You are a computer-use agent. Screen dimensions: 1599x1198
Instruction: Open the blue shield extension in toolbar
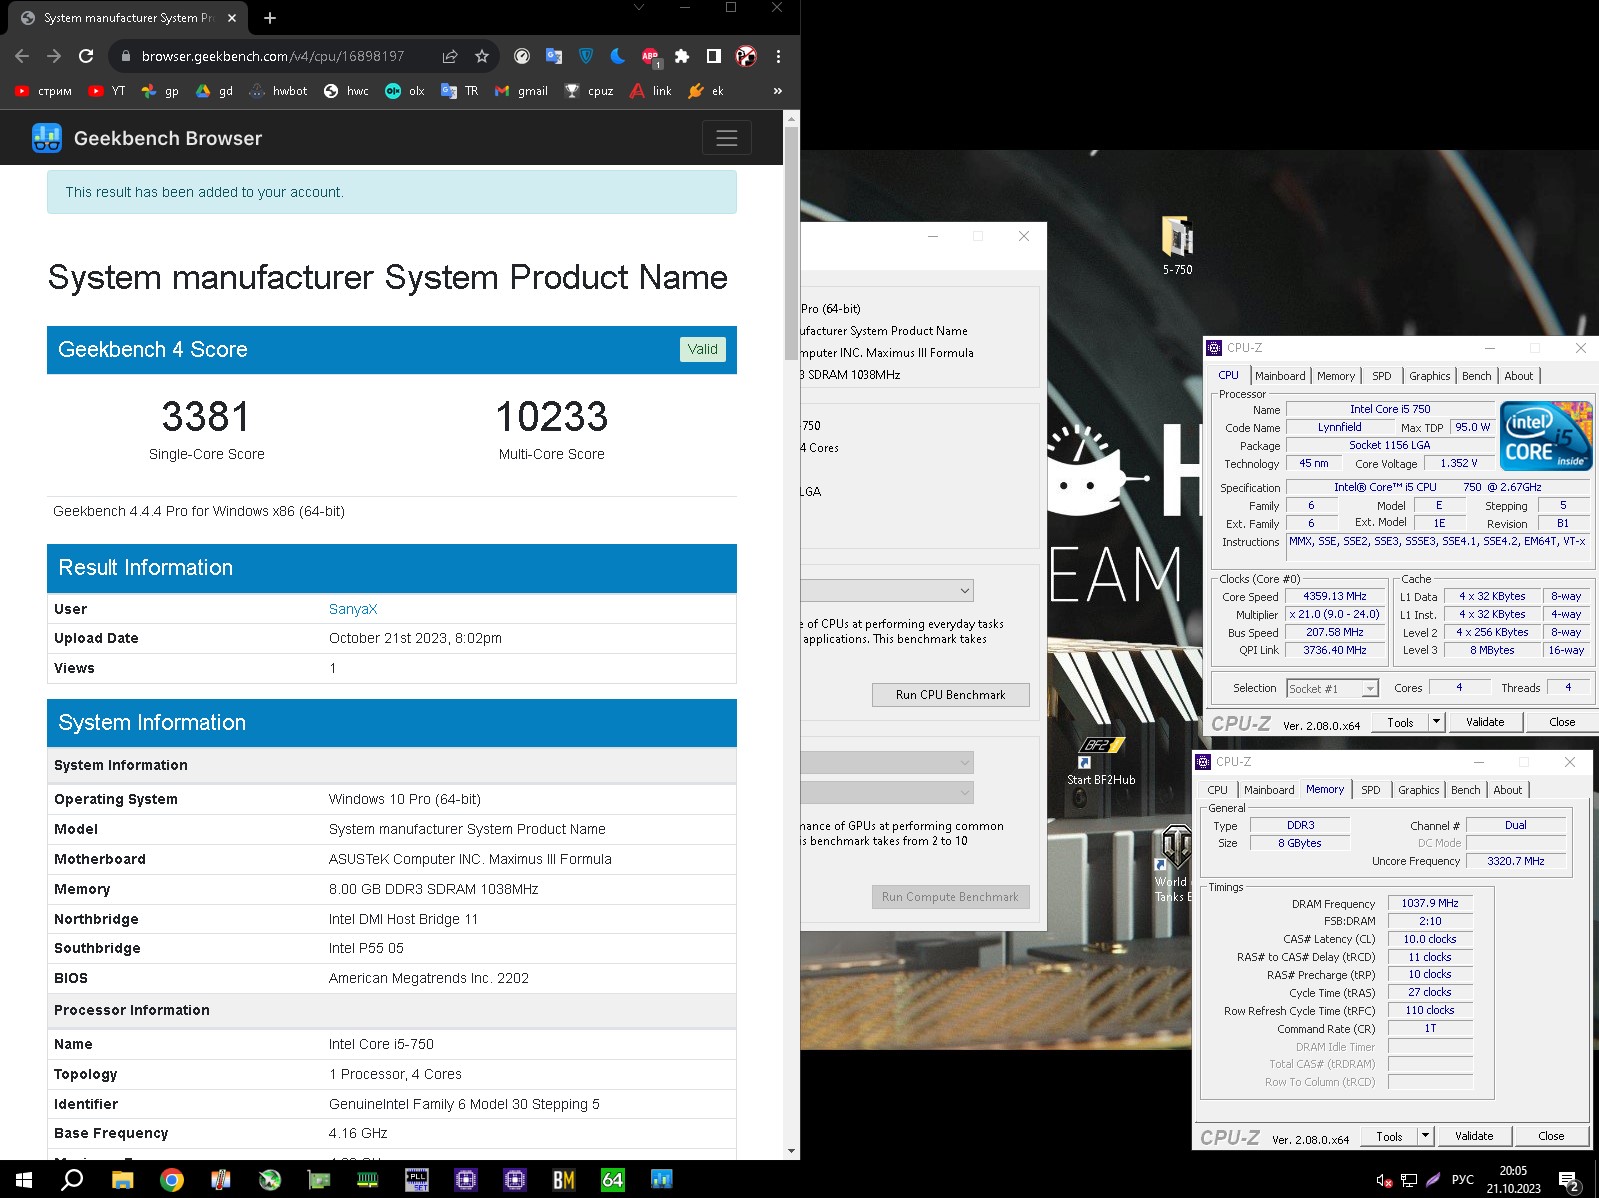point(586,56)
